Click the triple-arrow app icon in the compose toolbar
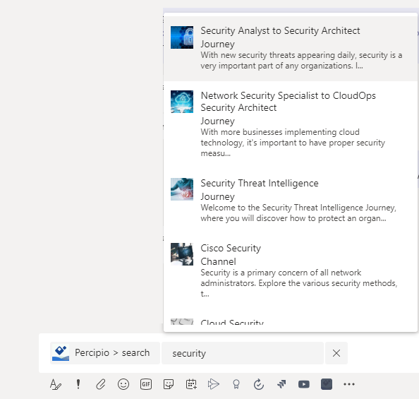This screenshot has height=399, width=419. (281, 384)
